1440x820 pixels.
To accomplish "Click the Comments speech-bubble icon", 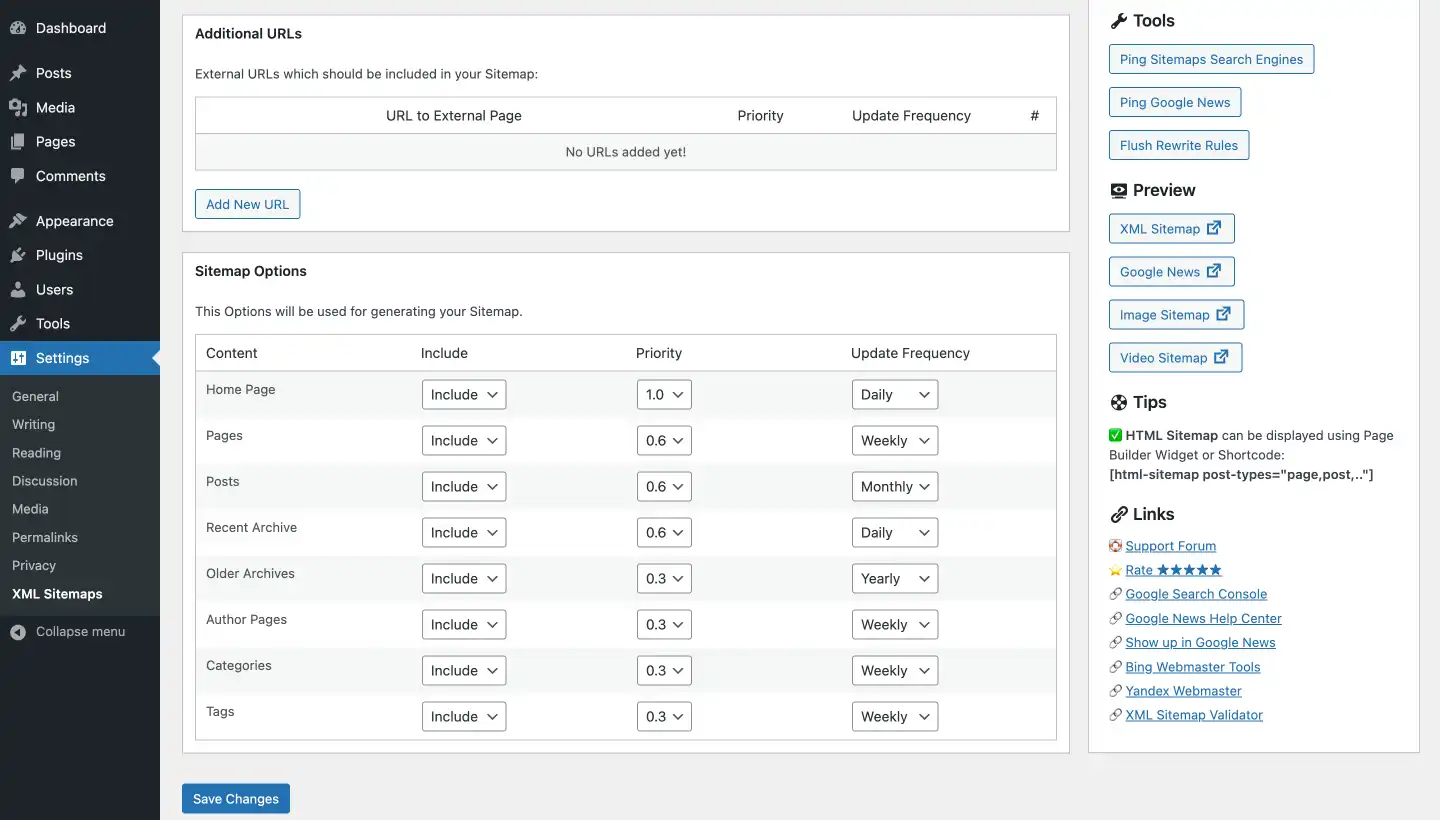I will tap(18, 176).
